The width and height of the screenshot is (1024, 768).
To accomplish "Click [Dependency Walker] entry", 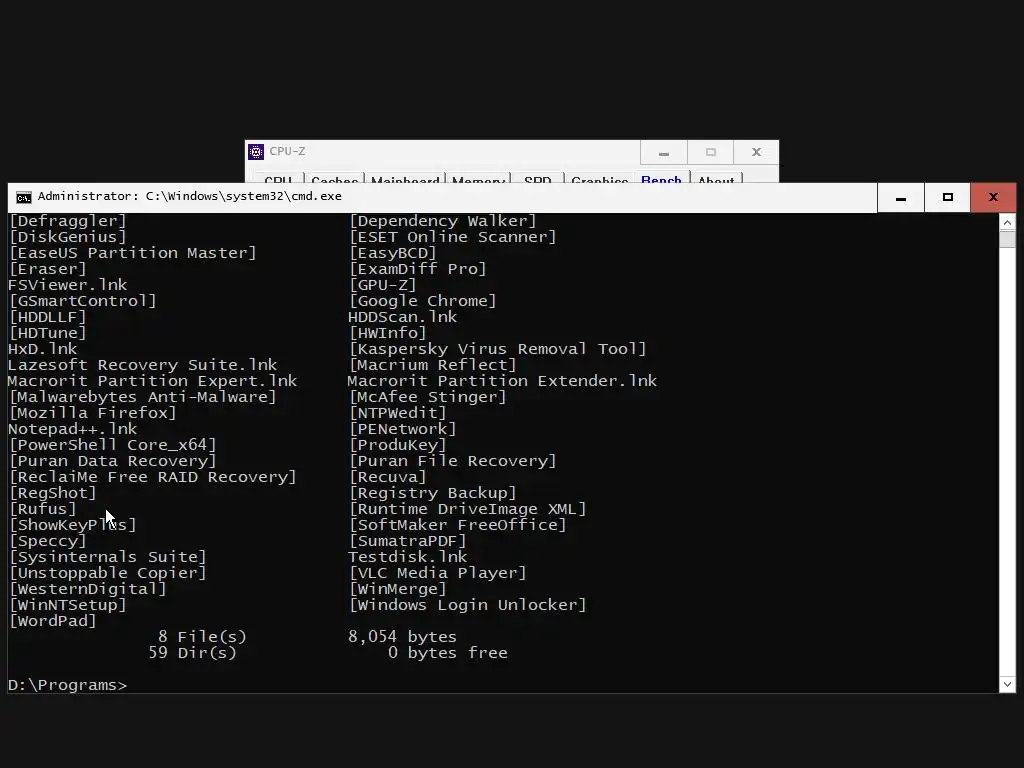I will tap(443, 221).
